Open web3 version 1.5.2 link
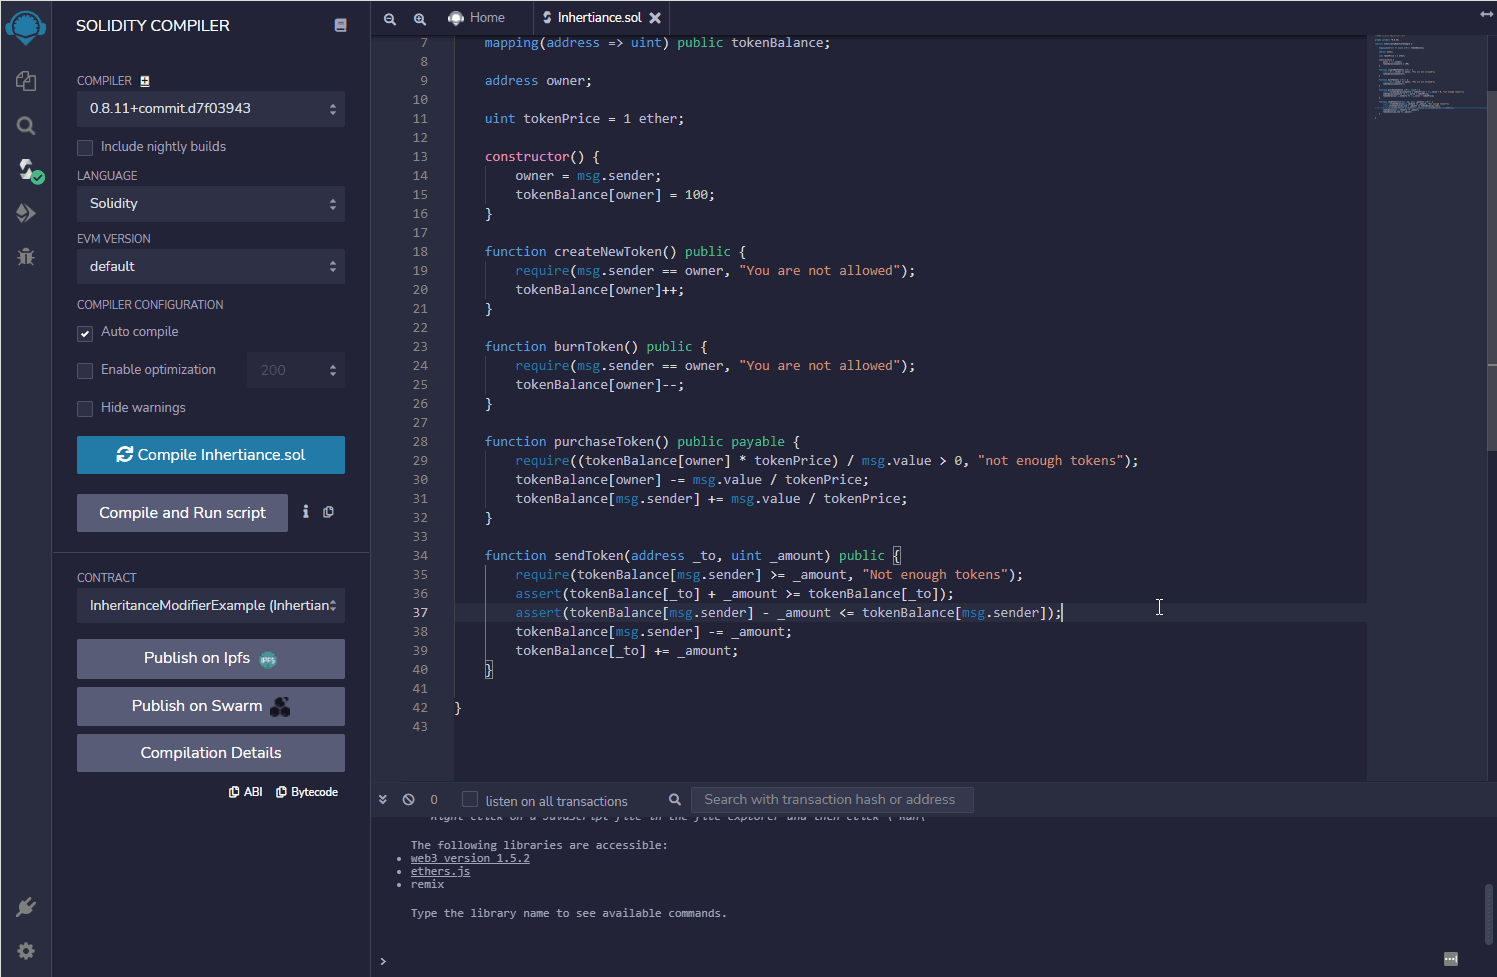 470,858
